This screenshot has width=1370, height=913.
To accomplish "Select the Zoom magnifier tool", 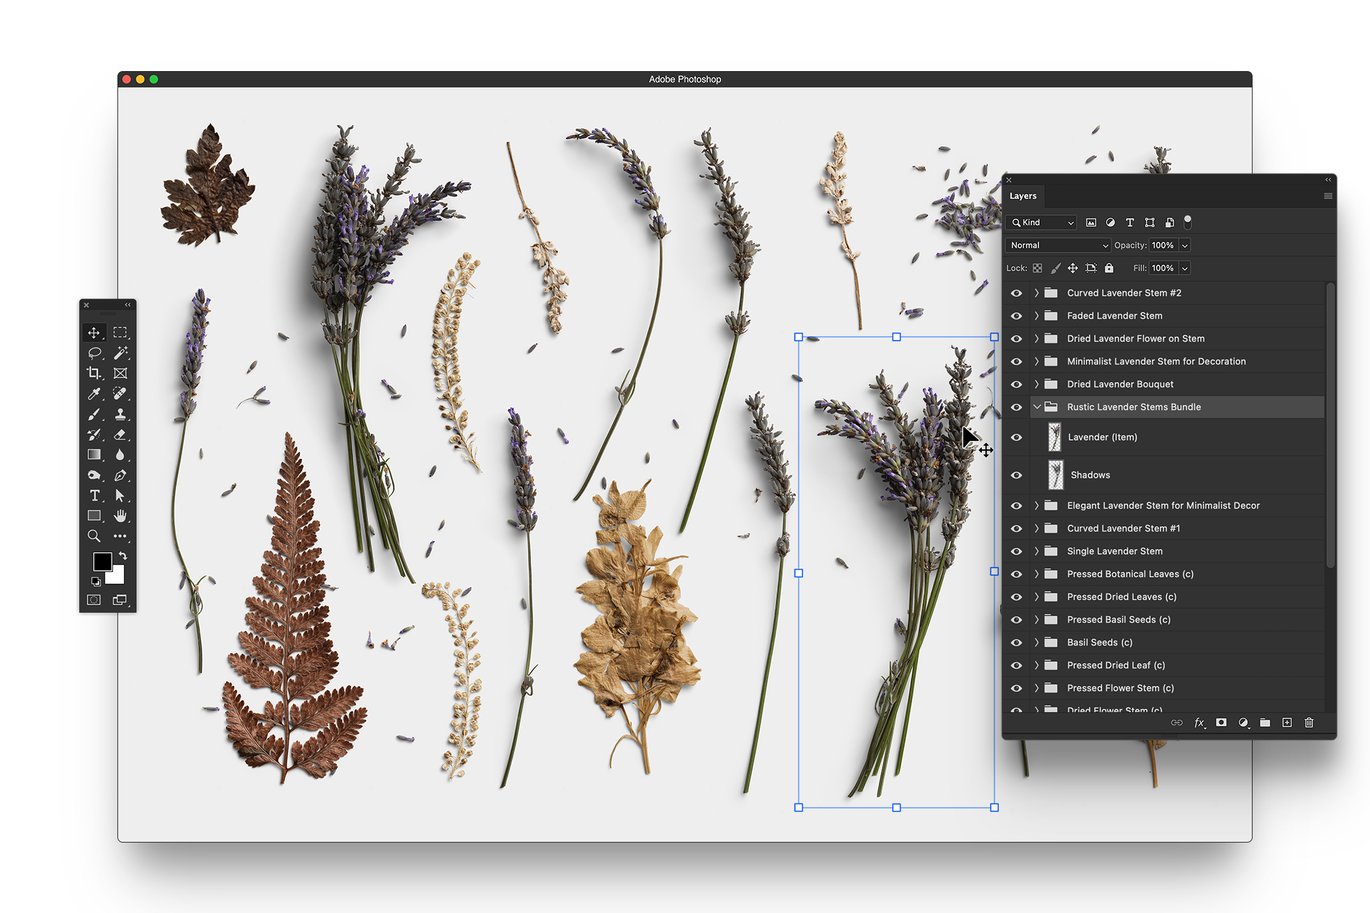I will (94, 536).
